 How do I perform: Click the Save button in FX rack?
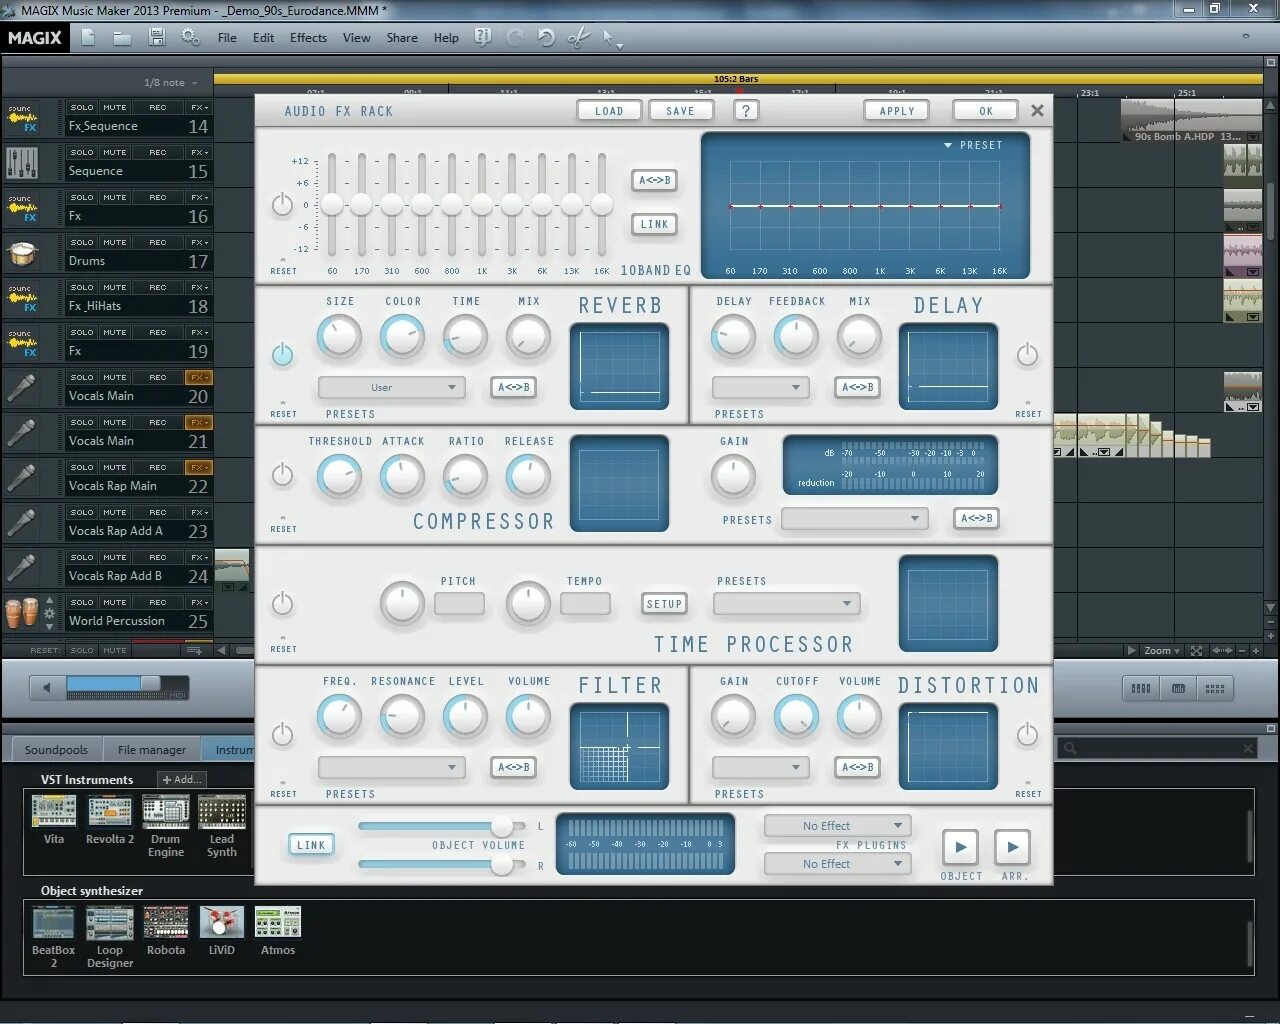click(680, 111)
